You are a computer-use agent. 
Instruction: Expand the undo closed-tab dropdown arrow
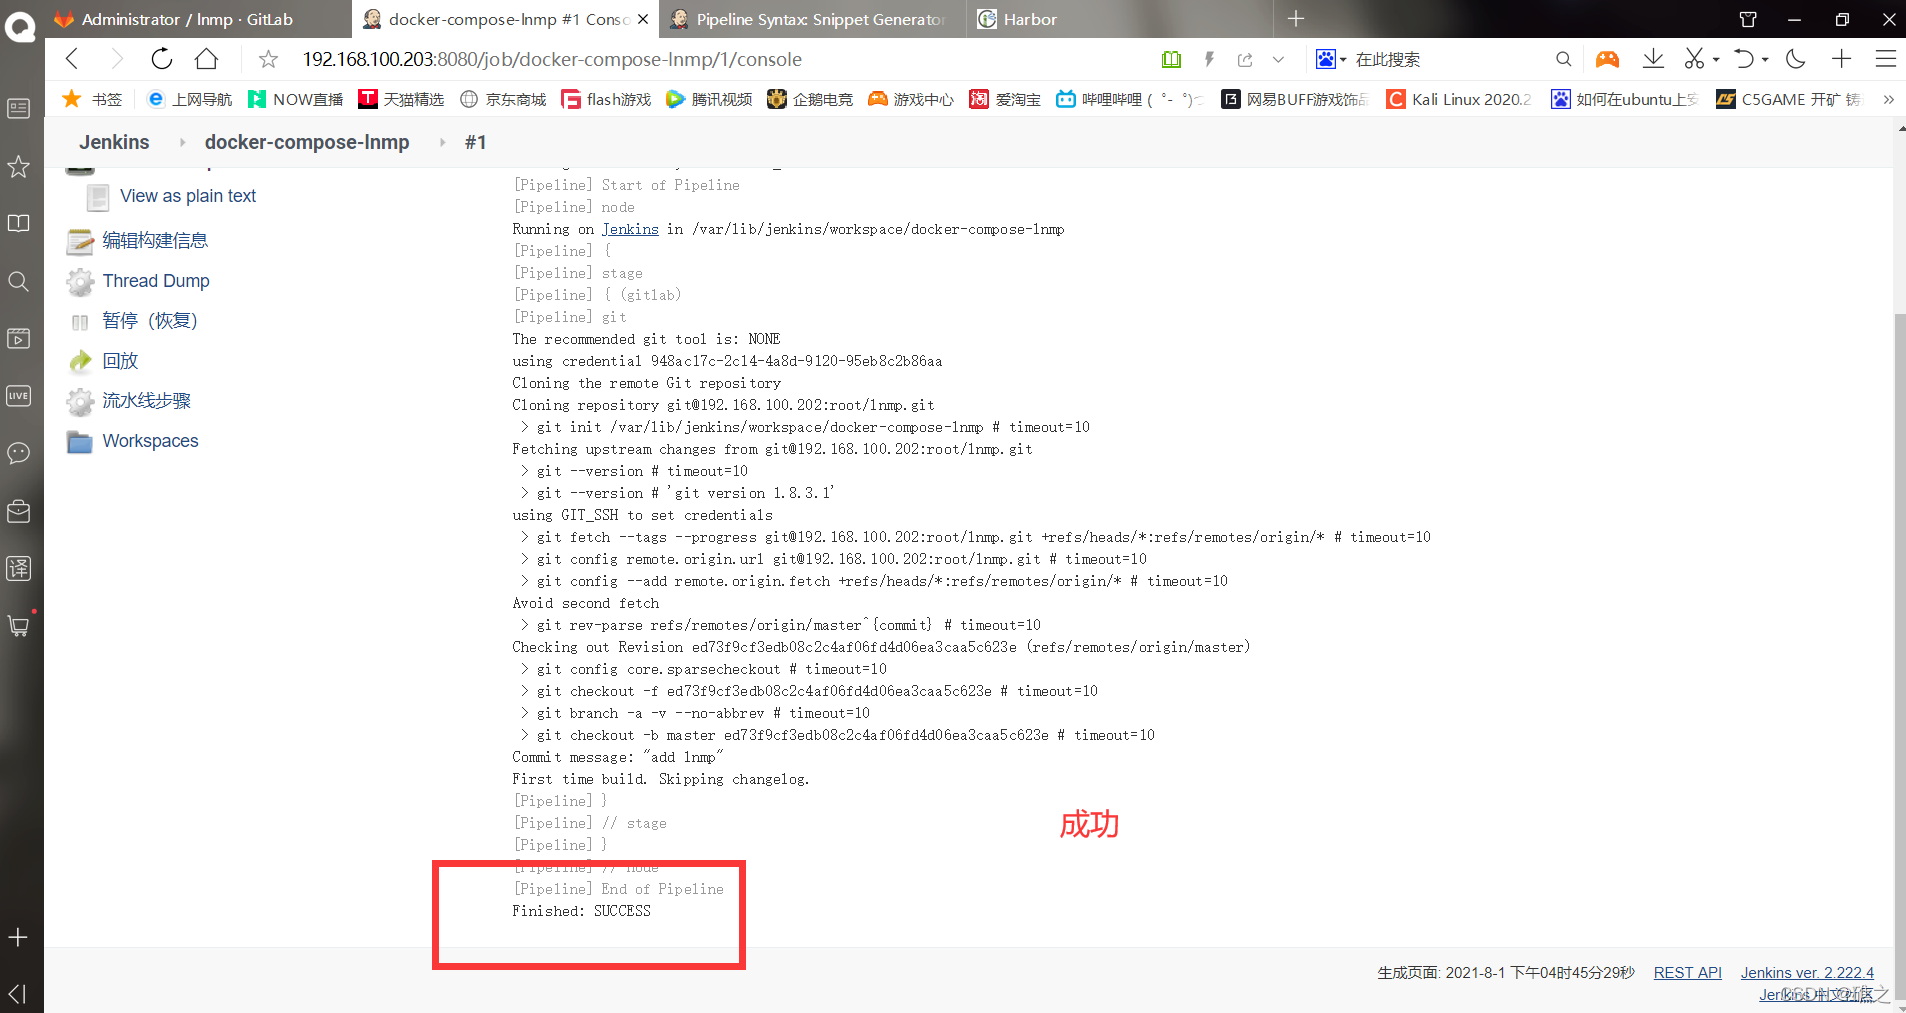pyautogui.click(x=1765, y=59)
